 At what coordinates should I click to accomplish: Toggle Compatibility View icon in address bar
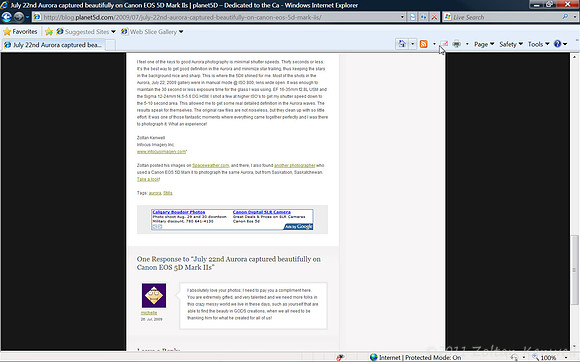pos(412,17)
